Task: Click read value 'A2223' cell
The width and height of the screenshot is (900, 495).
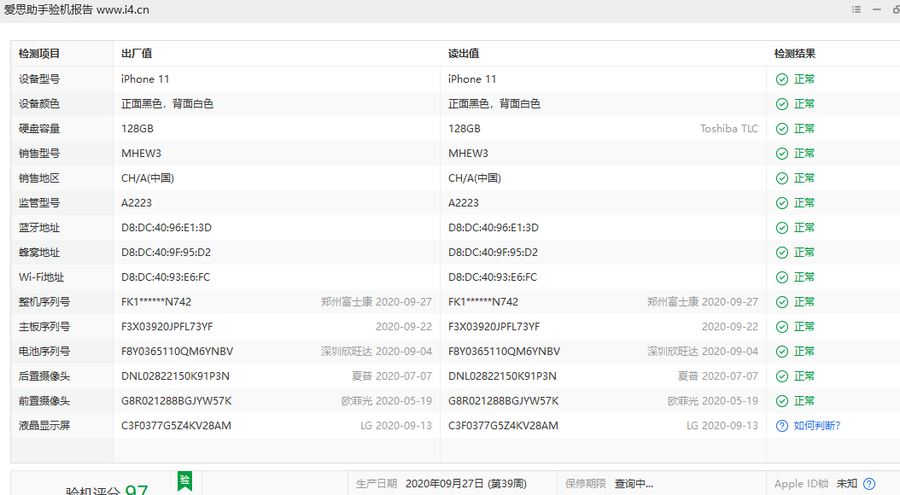Action: point(464,203)
